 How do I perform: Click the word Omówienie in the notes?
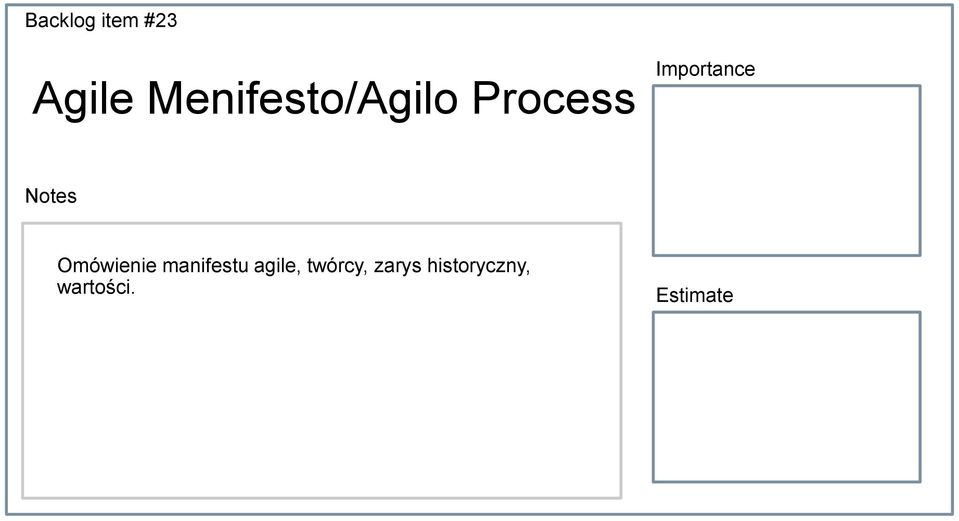[x=107, y=266]
